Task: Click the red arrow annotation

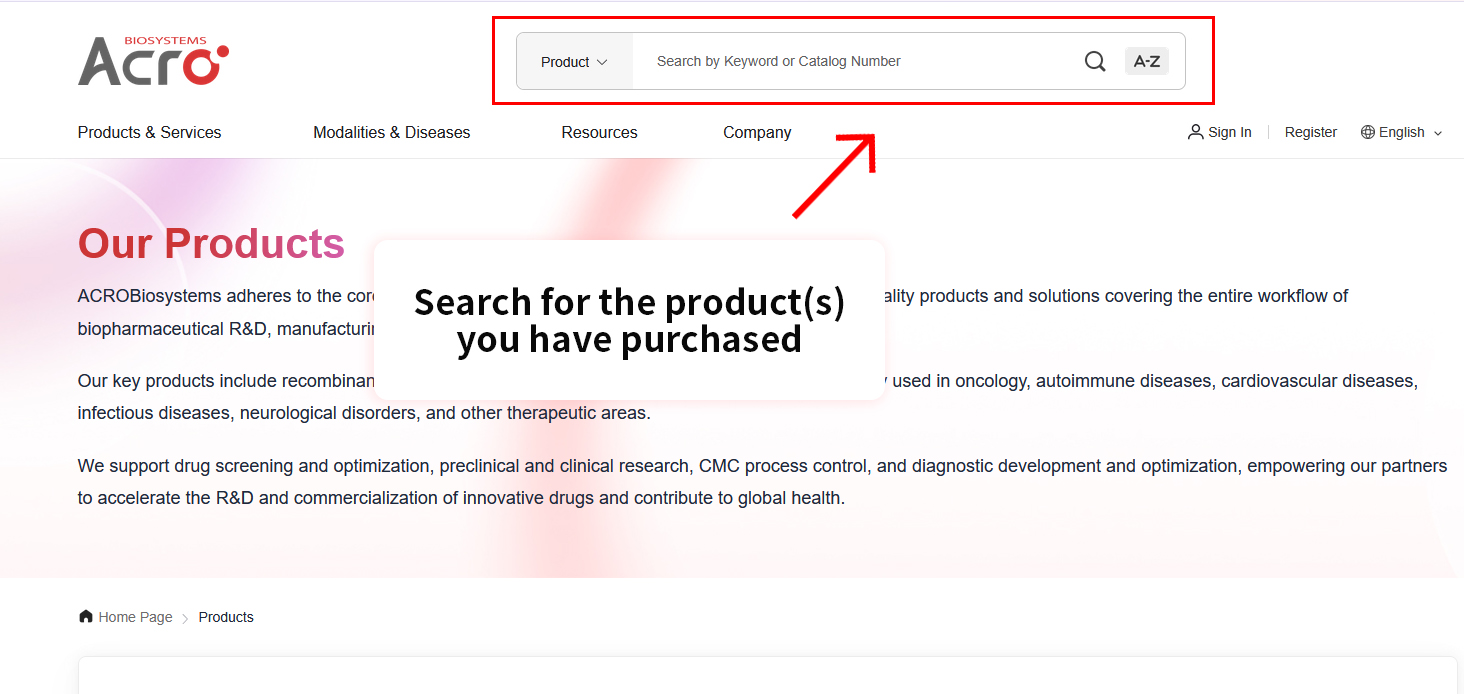Action: [x=835, y=175]
